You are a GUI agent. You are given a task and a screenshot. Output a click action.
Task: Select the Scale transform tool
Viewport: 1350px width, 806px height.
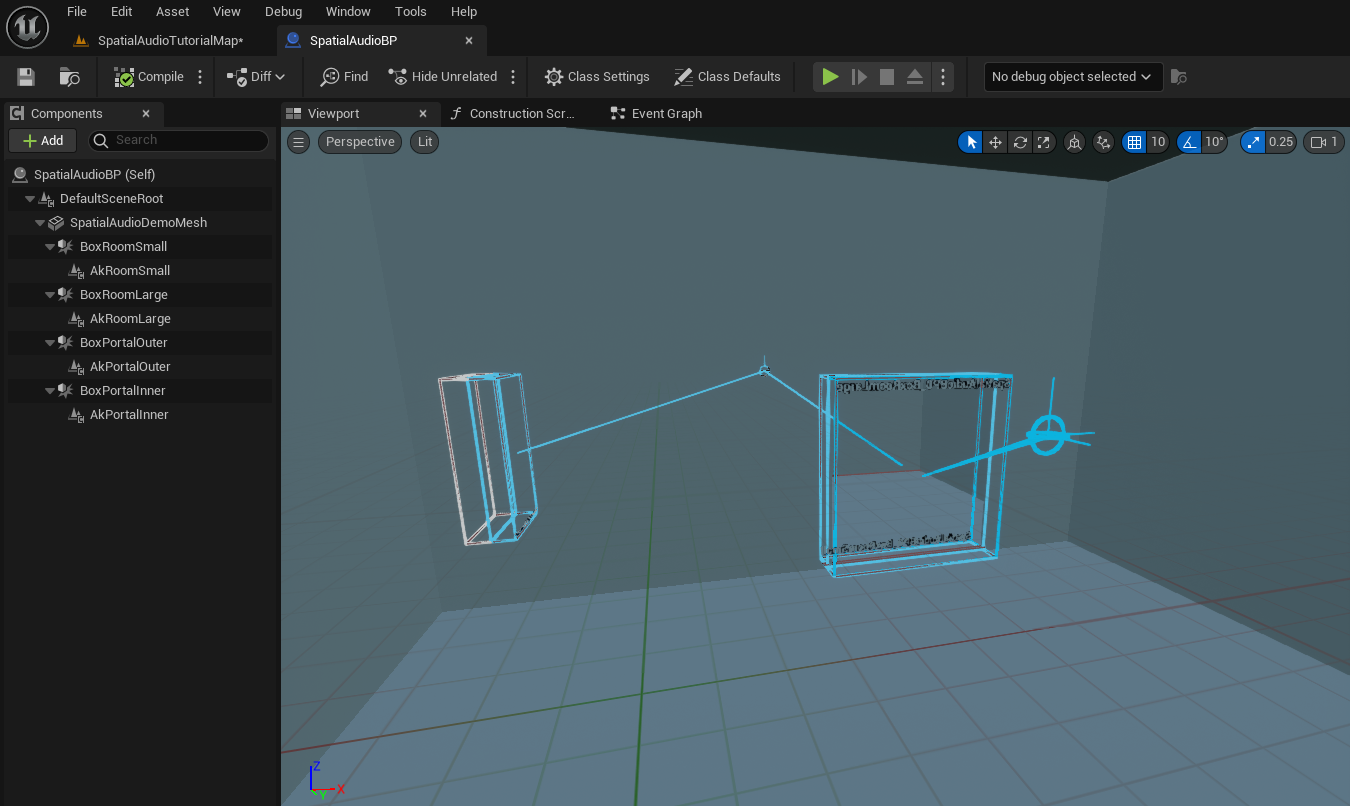click(x=1044, y=142)
